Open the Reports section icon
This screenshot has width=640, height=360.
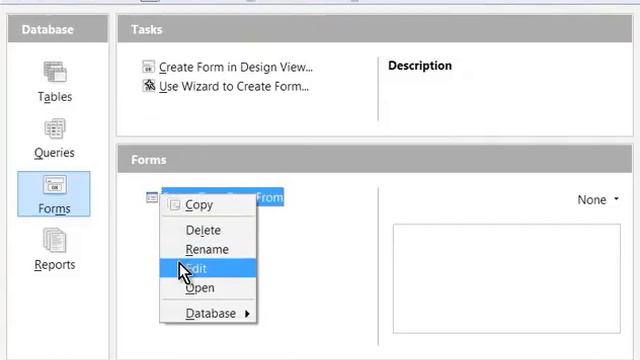55,240
